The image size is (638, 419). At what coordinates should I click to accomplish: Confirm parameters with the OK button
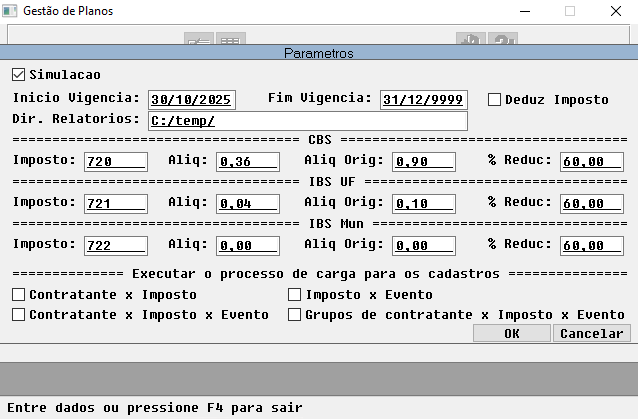click(512, 333)
